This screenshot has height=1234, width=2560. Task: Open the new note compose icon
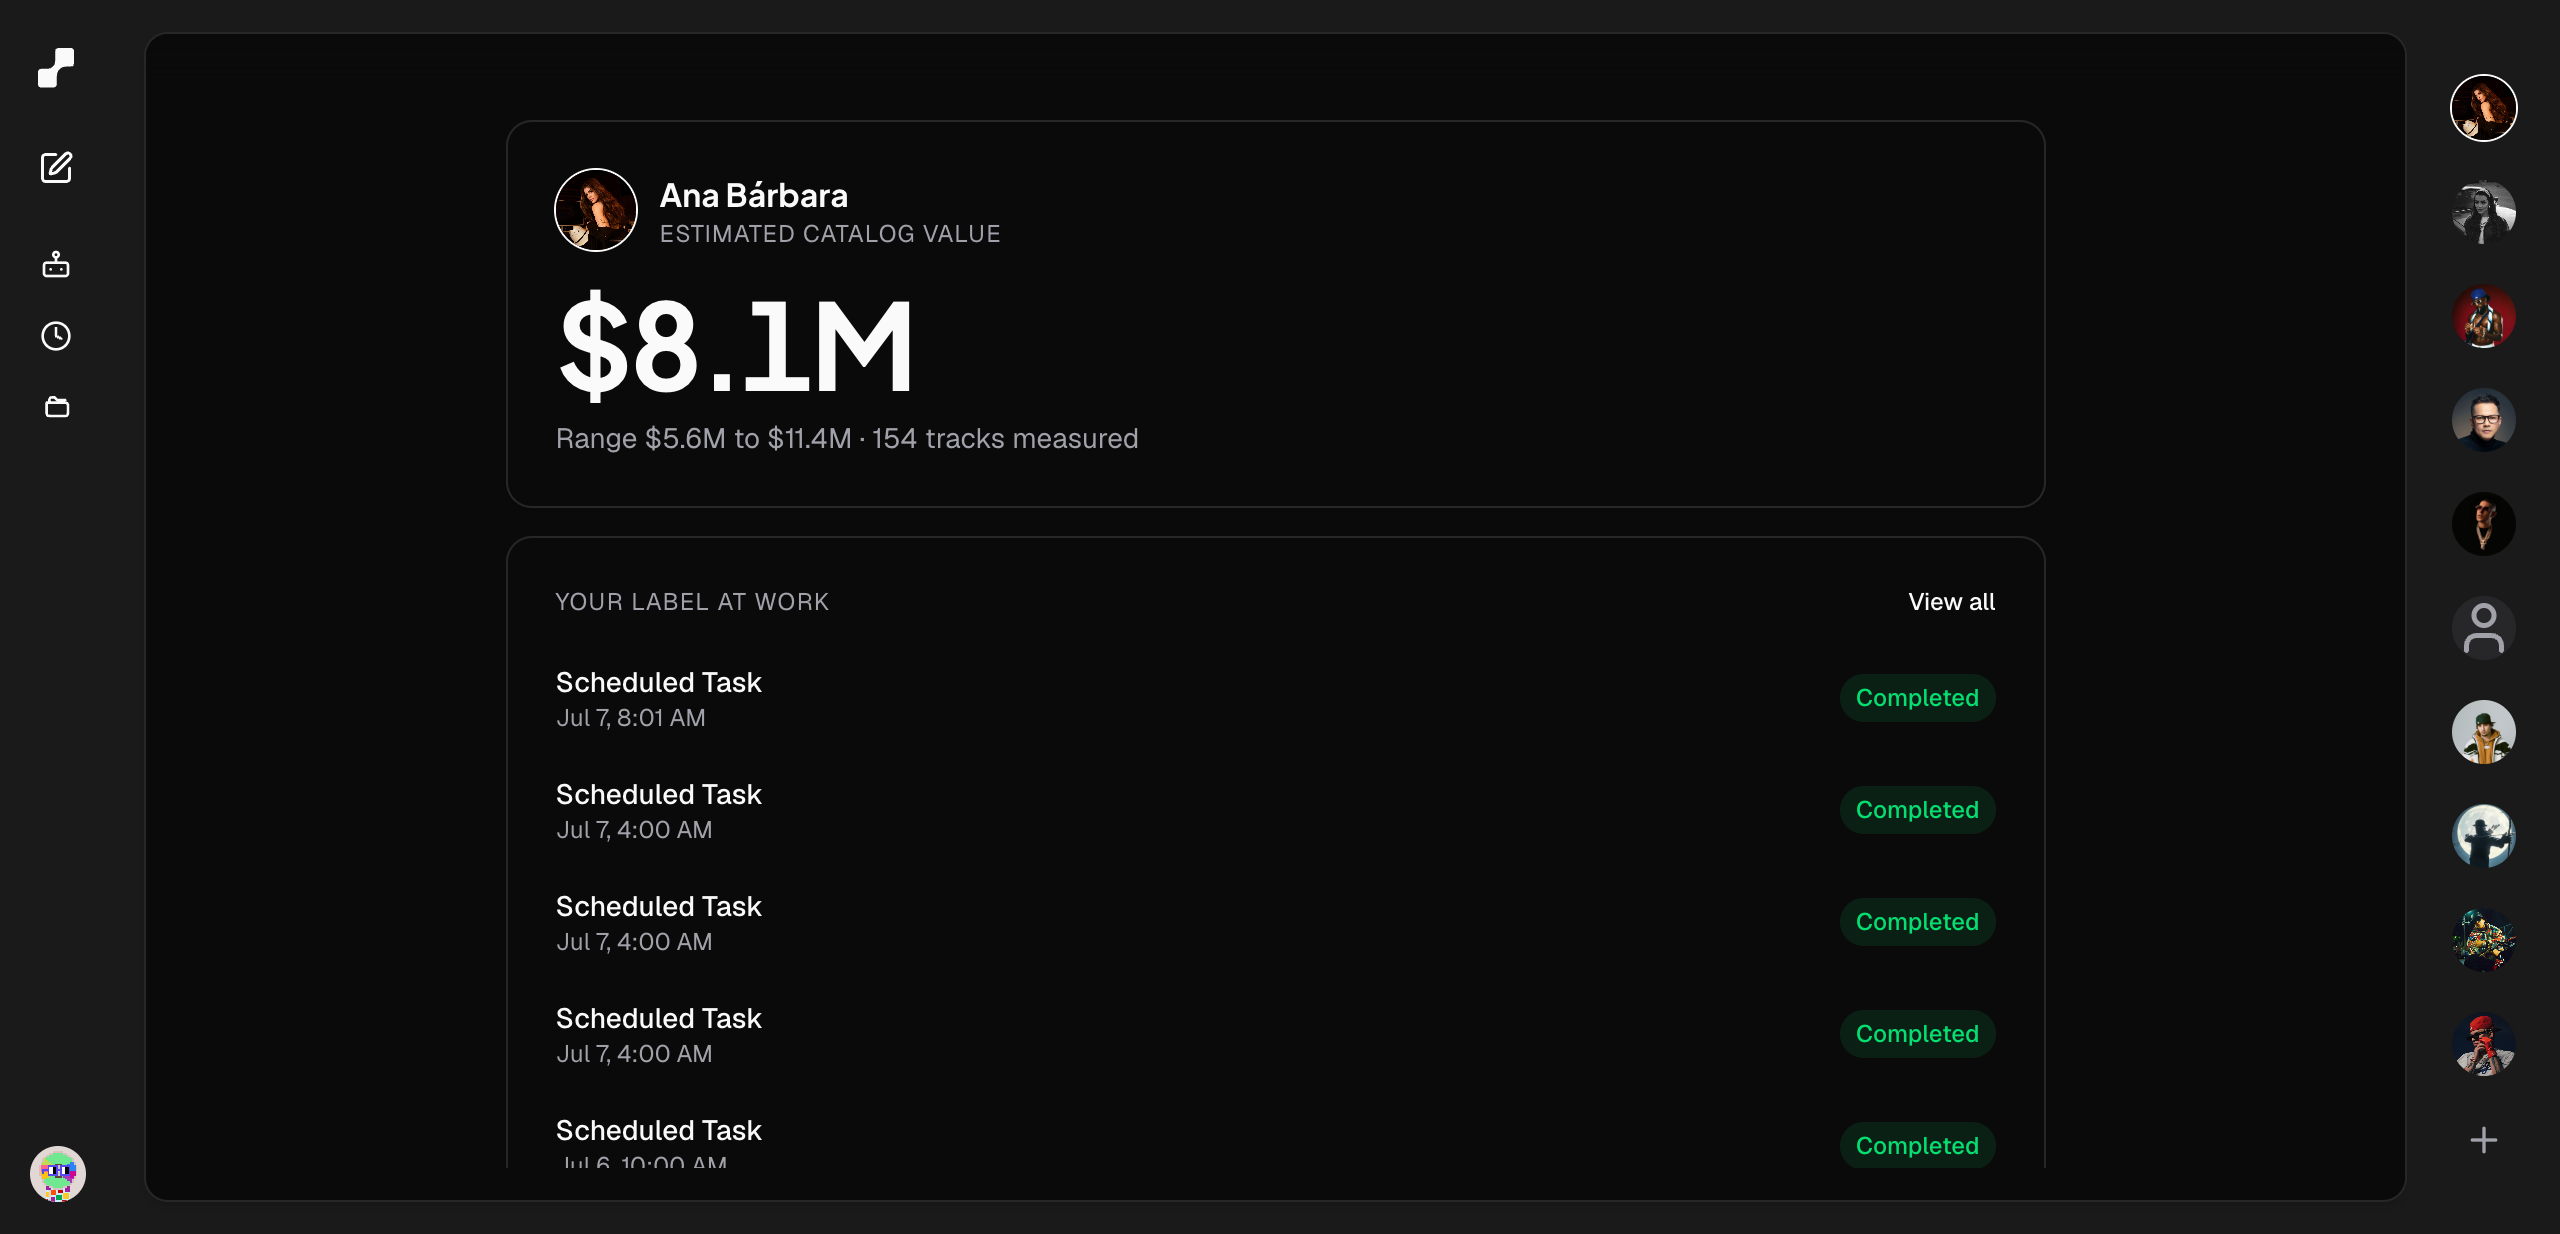pos(56,167)
